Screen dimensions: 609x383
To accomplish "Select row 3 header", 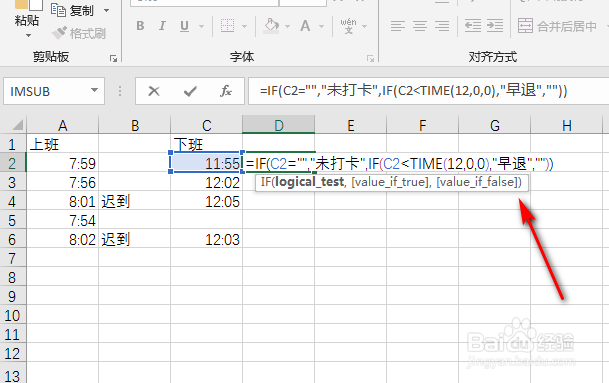I will [12, 183].
